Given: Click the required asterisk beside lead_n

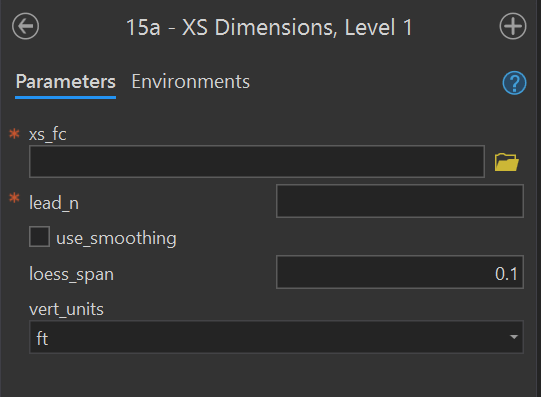Looking at the screenshot, I should click(14, 198).
